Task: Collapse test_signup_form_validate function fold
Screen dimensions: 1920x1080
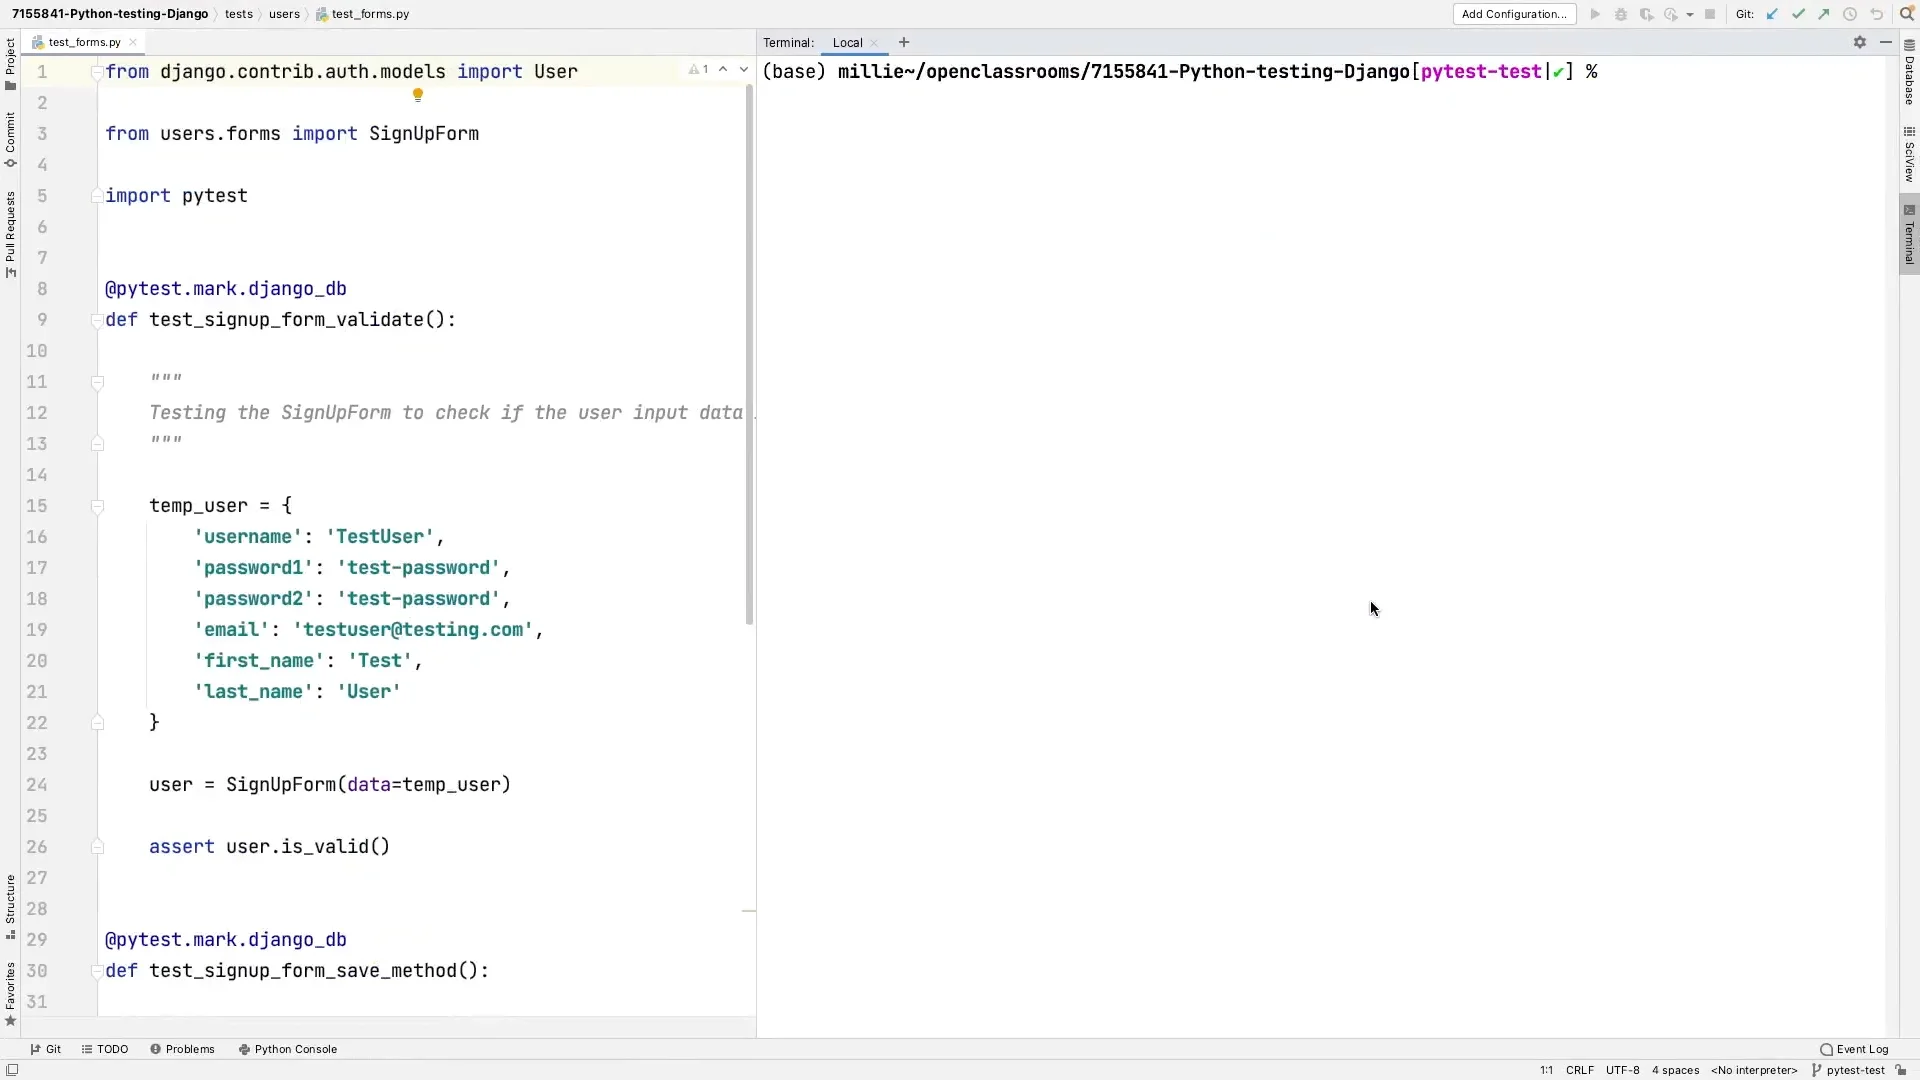Action: click(97, 320)
